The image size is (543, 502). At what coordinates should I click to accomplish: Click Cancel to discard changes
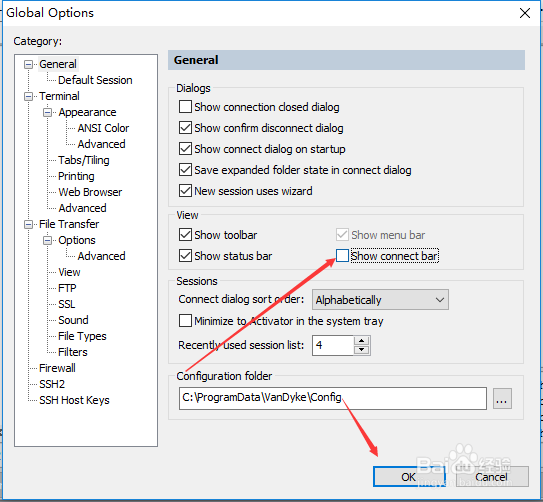(491, 477)
